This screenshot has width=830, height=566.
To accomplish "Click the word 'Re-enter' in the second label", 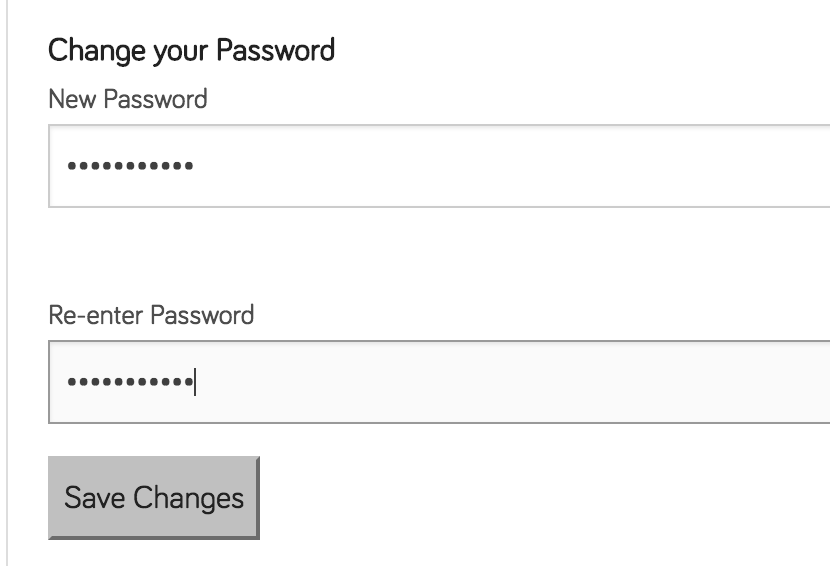I will (x=96, y=316).
